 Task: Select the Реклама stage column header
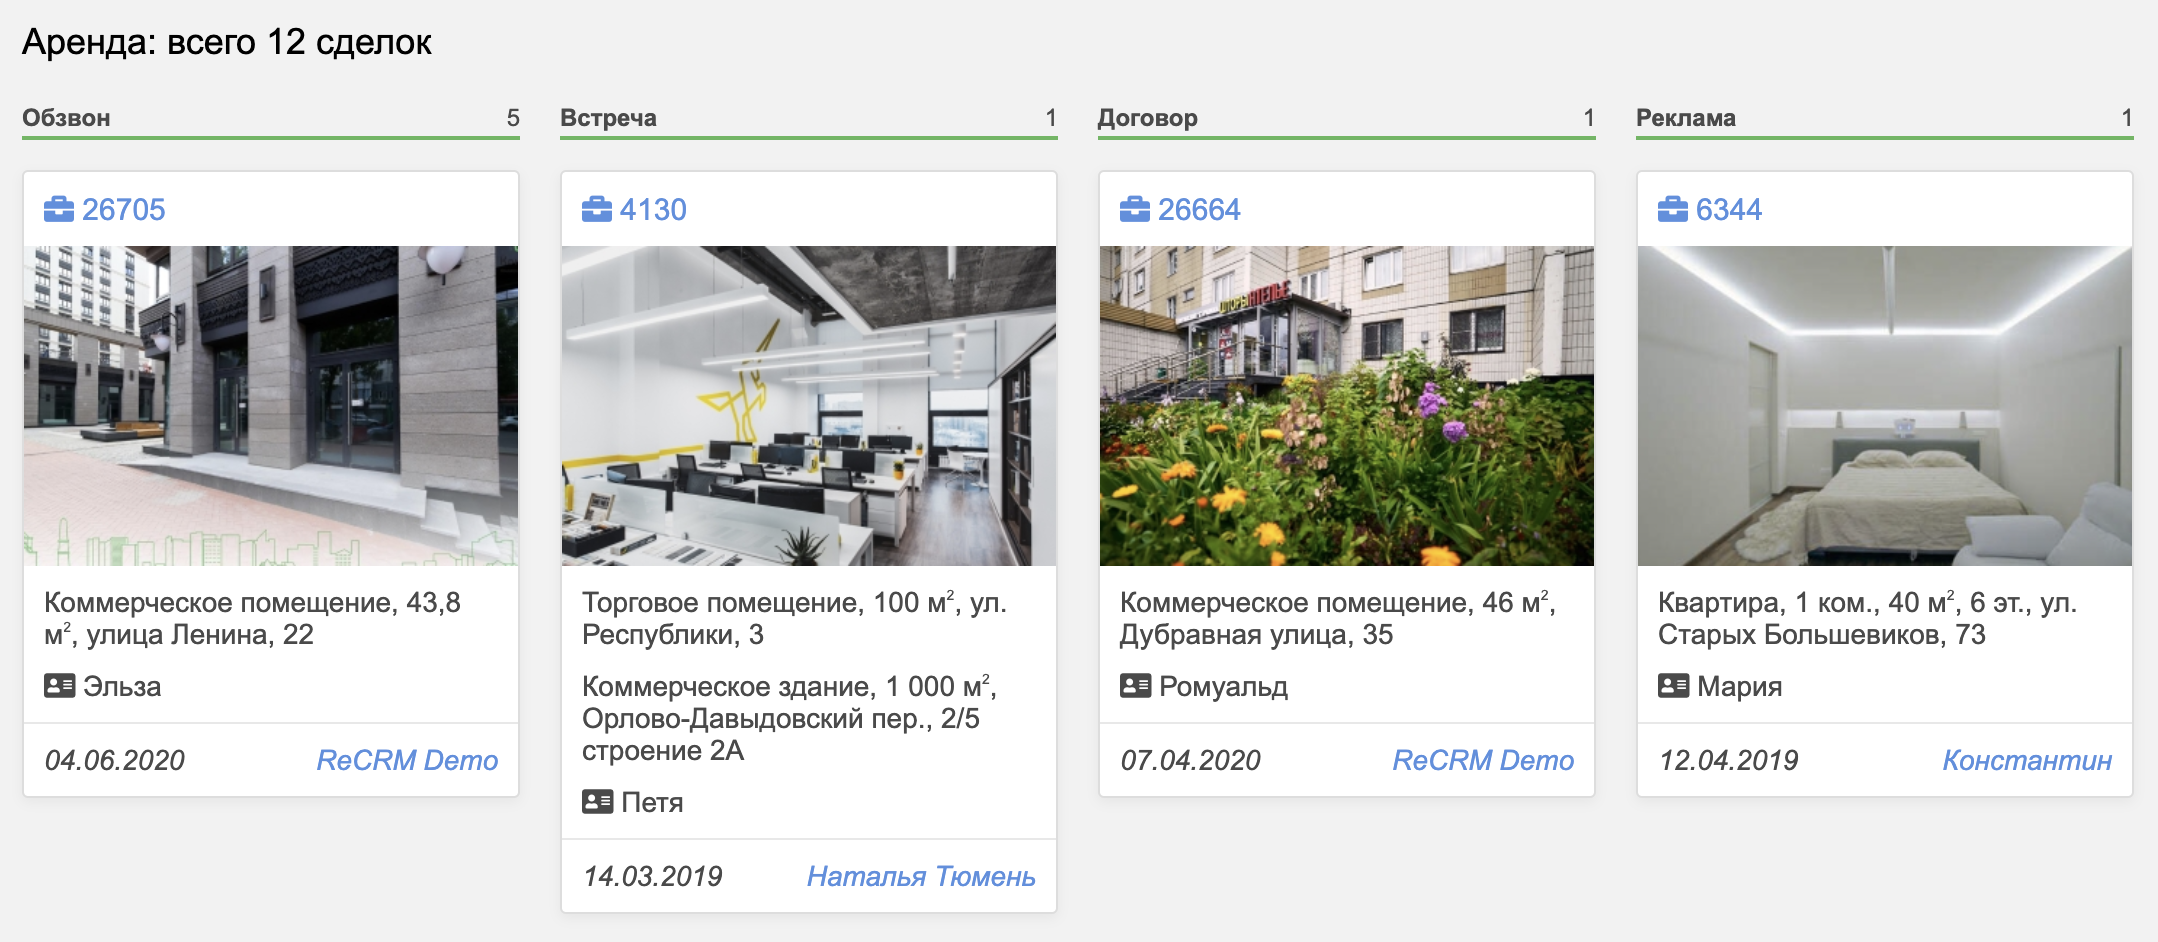pos(1885,119)
